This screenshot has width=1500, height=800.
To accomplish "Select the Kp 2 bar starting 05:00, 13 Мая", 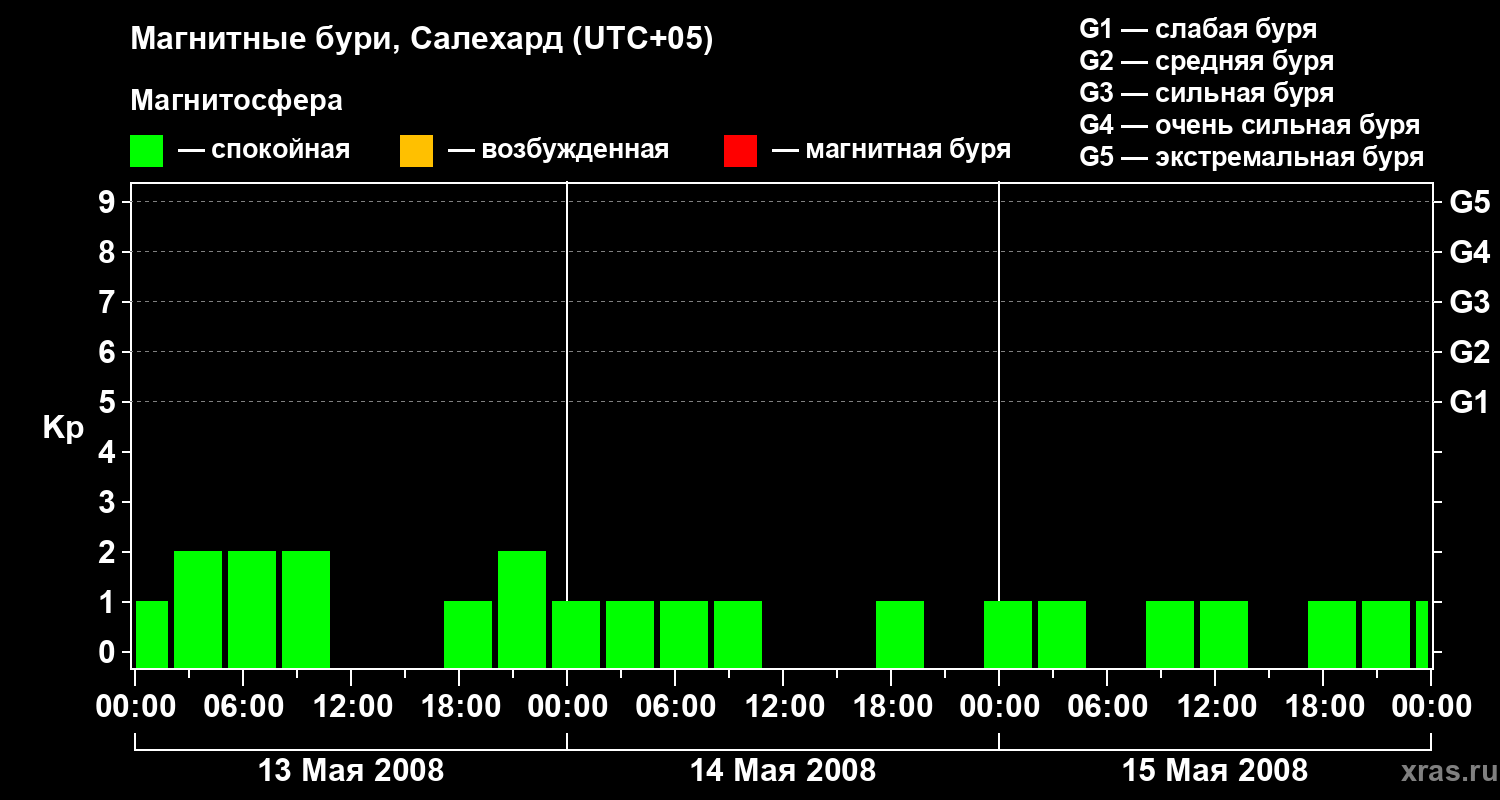I will (252, 609).
